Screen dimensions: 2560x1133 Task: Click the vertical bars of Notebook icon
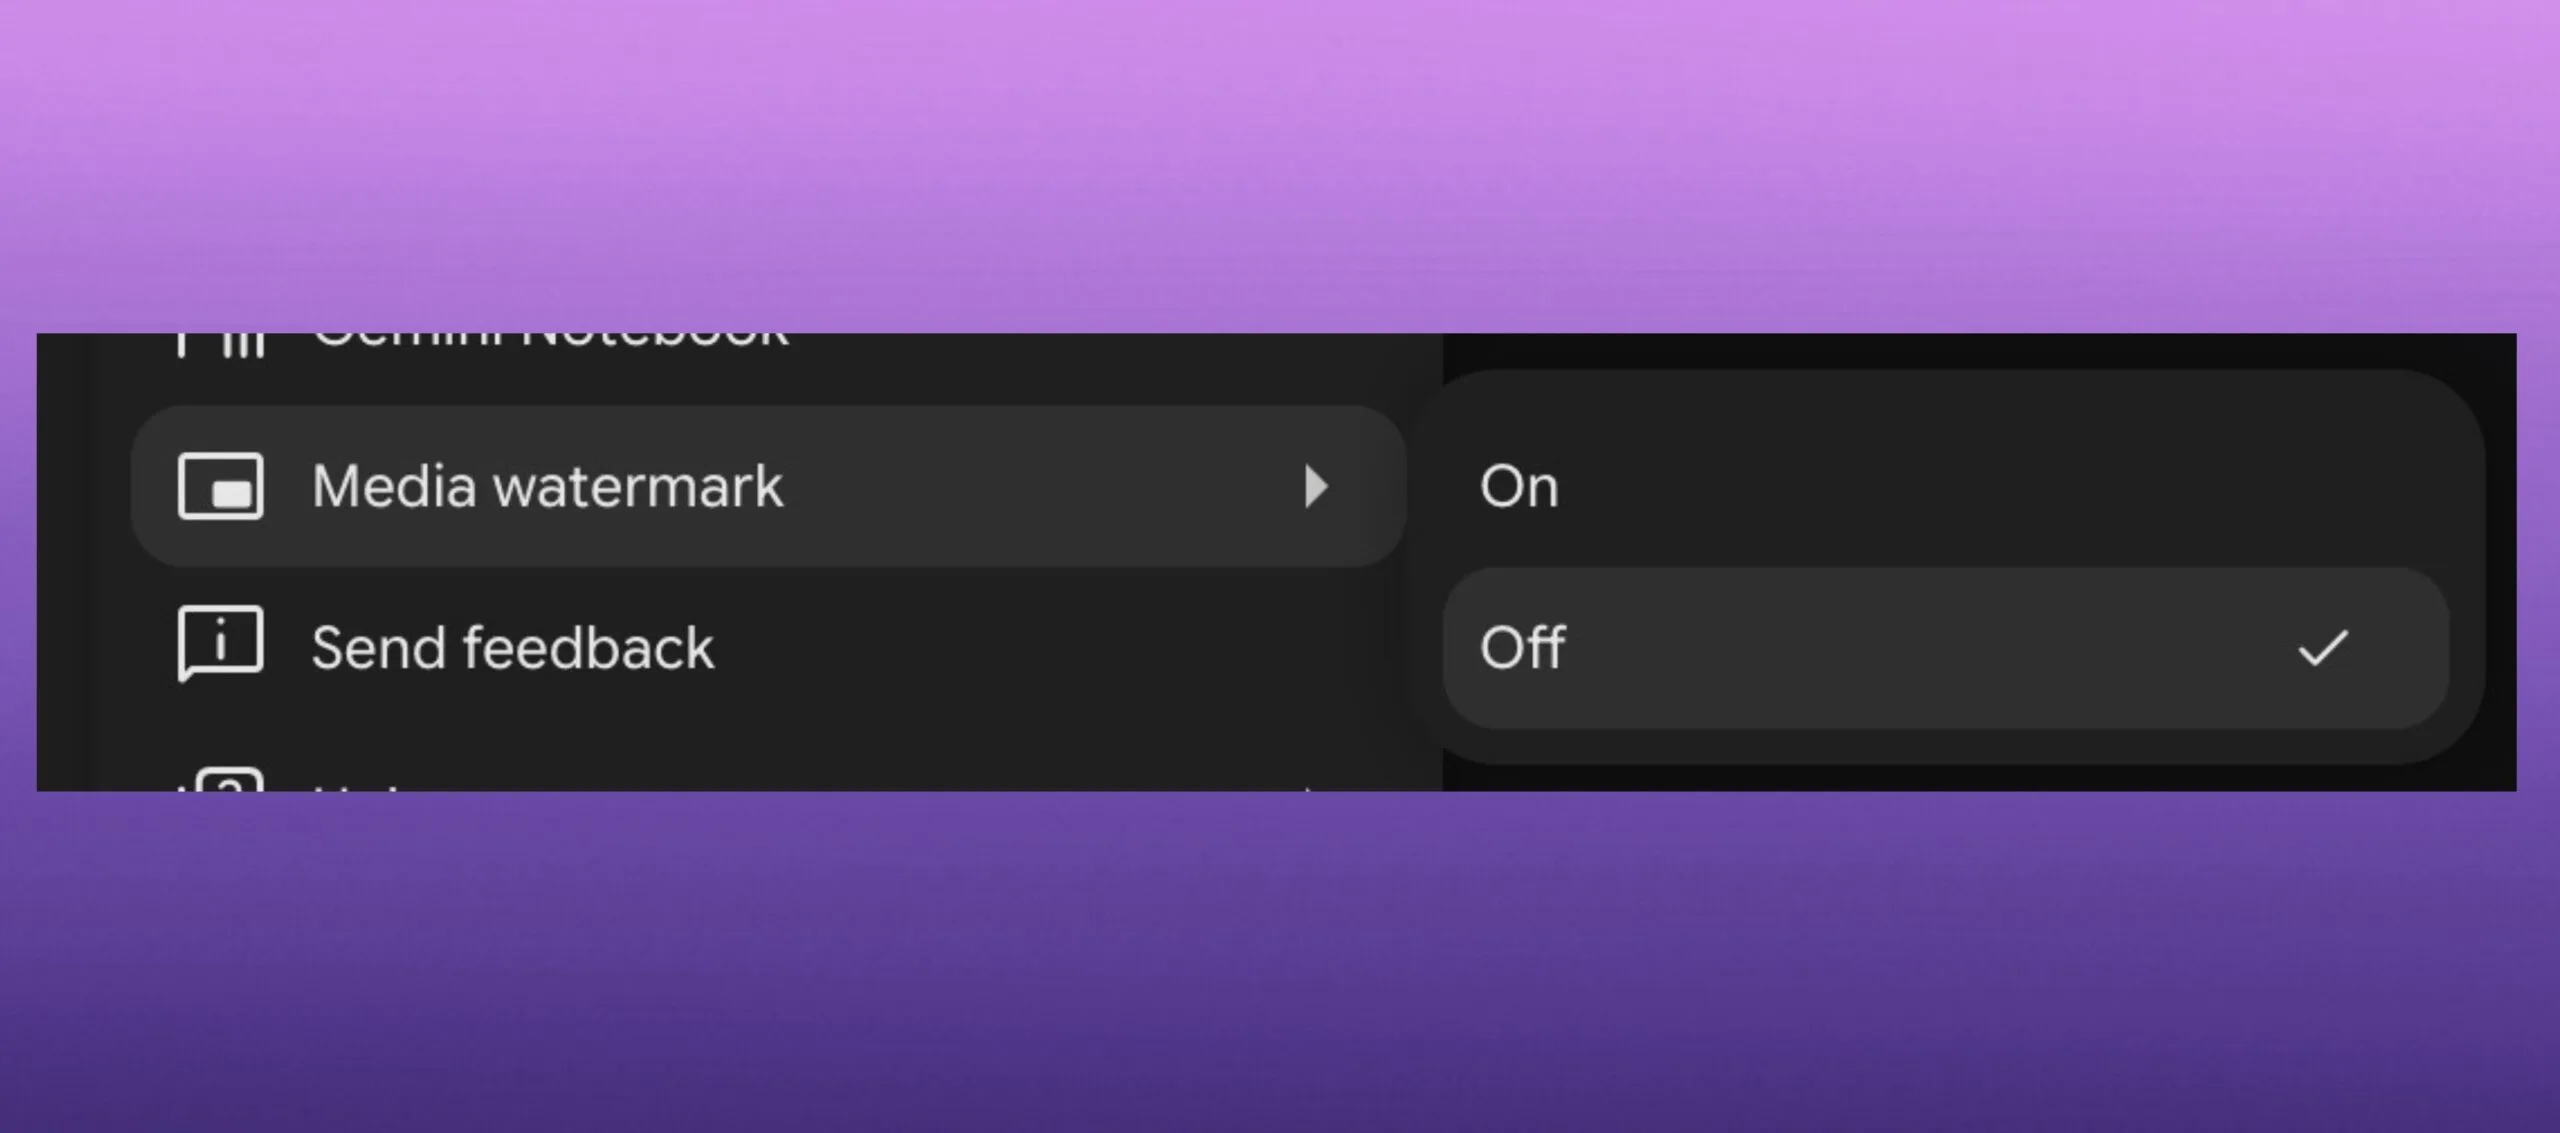244,345
